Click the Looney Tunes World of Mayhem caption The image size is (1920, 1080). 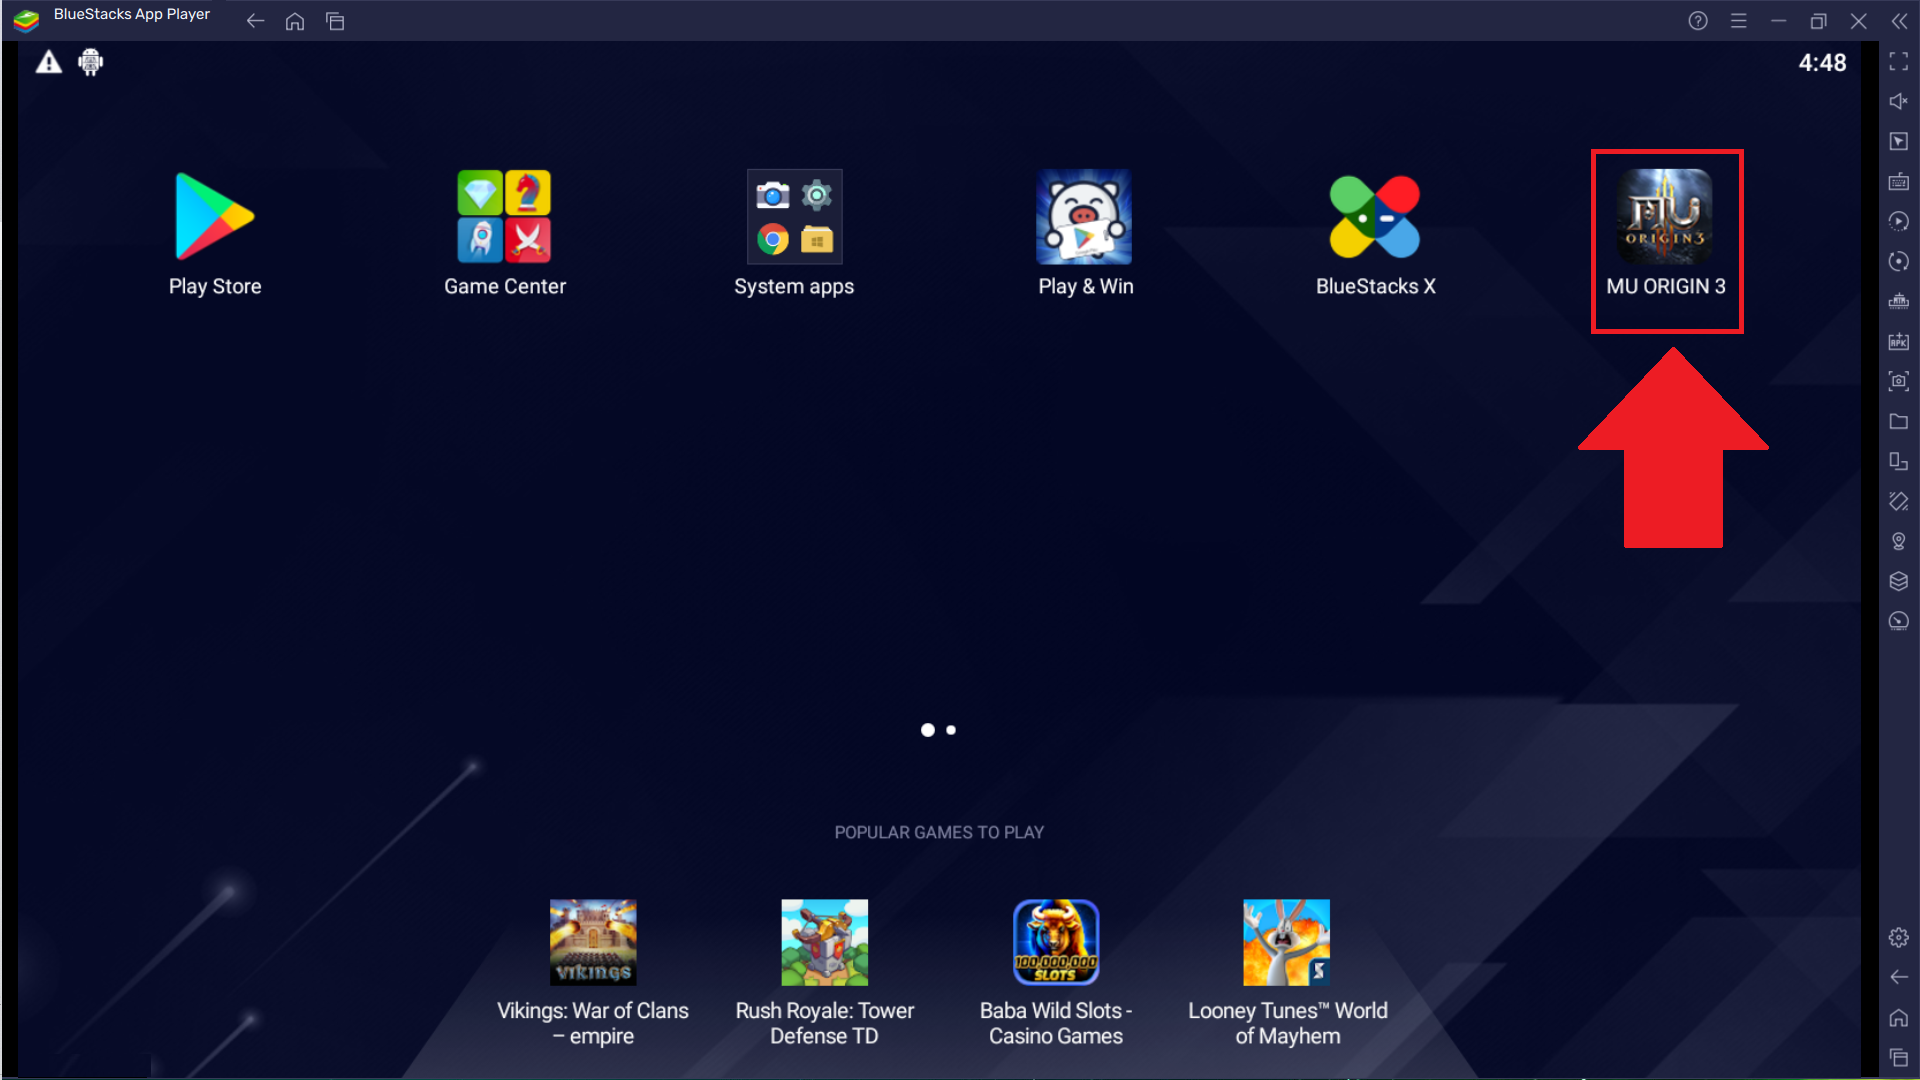pos(1288,1023)
